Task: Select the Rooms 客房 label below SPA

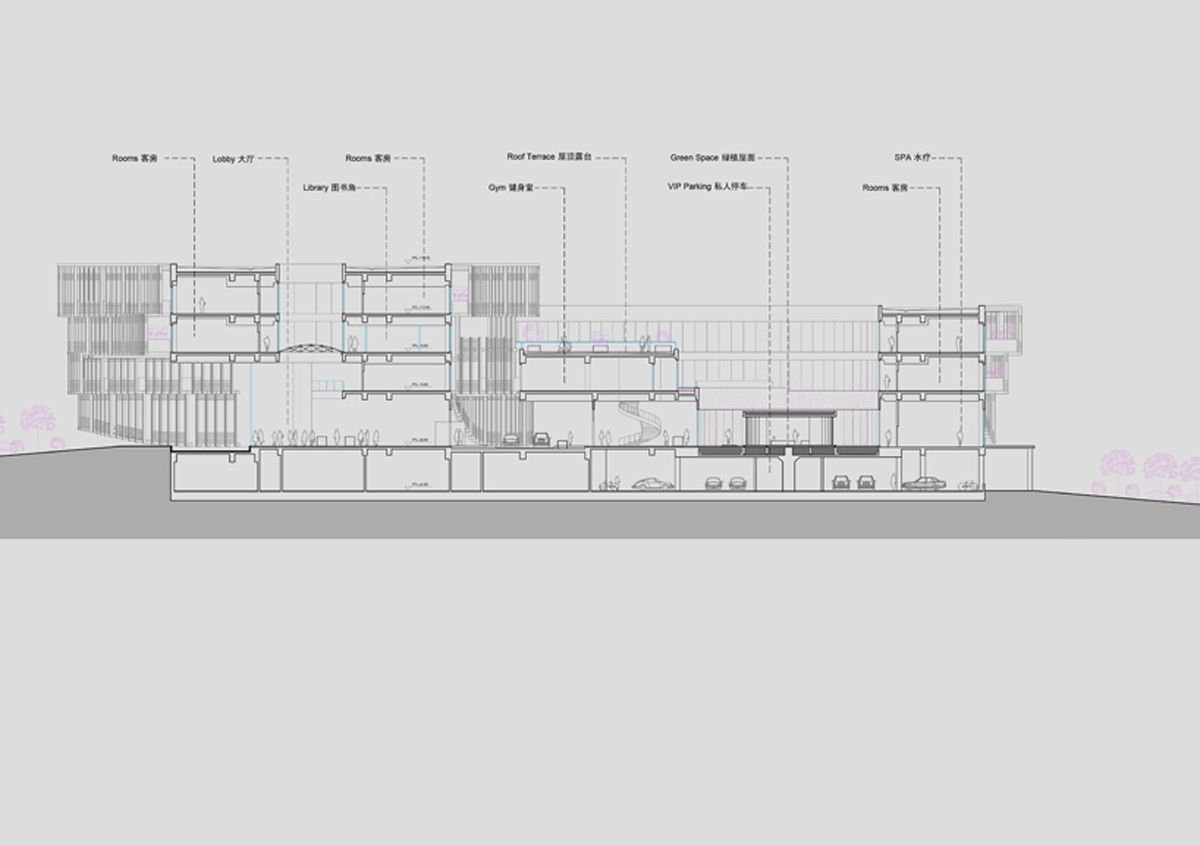Action: (884, 187)
